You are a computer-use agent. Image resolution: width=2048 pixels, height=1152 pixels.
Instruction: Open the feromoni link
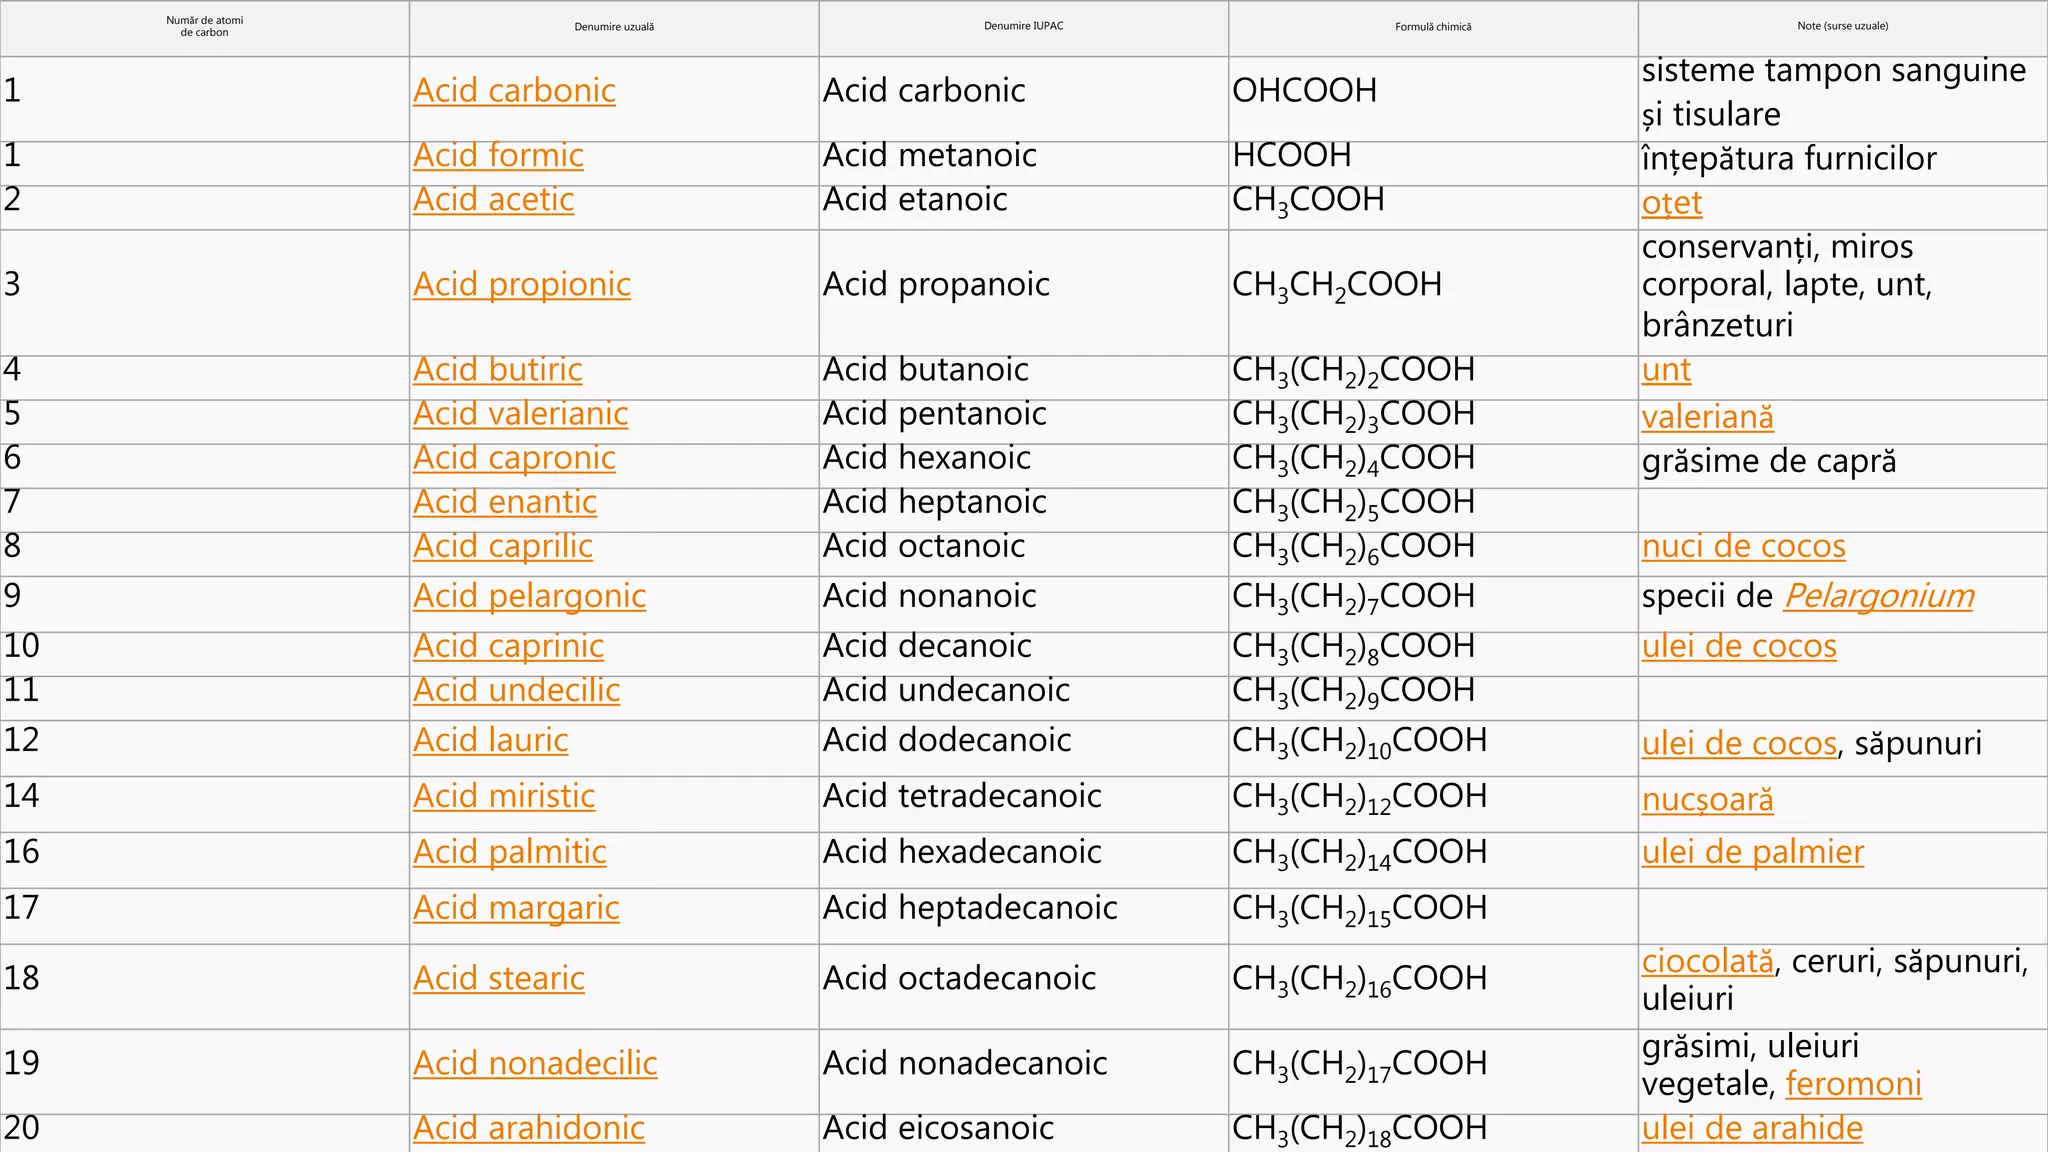1853,1084
